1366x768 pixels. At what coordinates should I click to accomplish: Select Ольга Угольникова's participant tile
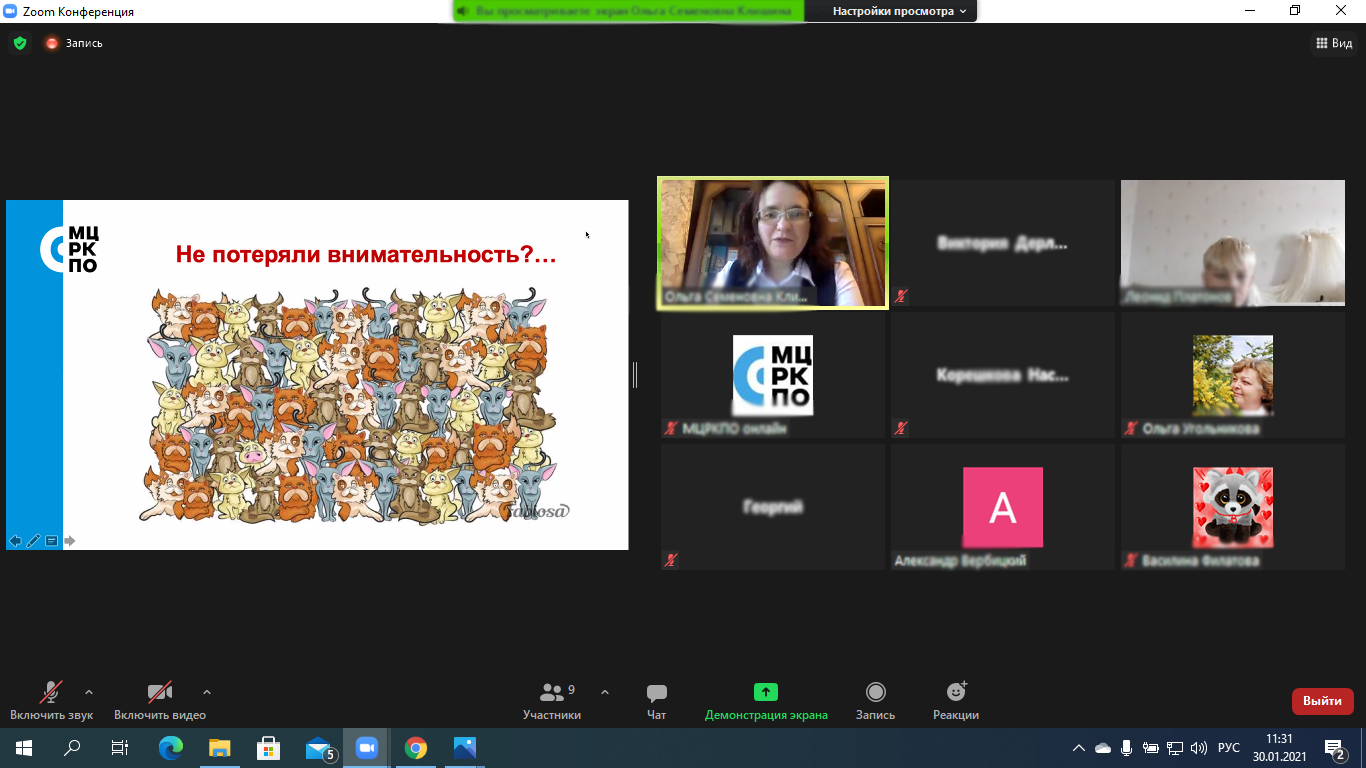pyautogui.click(x=1233, y=375)
